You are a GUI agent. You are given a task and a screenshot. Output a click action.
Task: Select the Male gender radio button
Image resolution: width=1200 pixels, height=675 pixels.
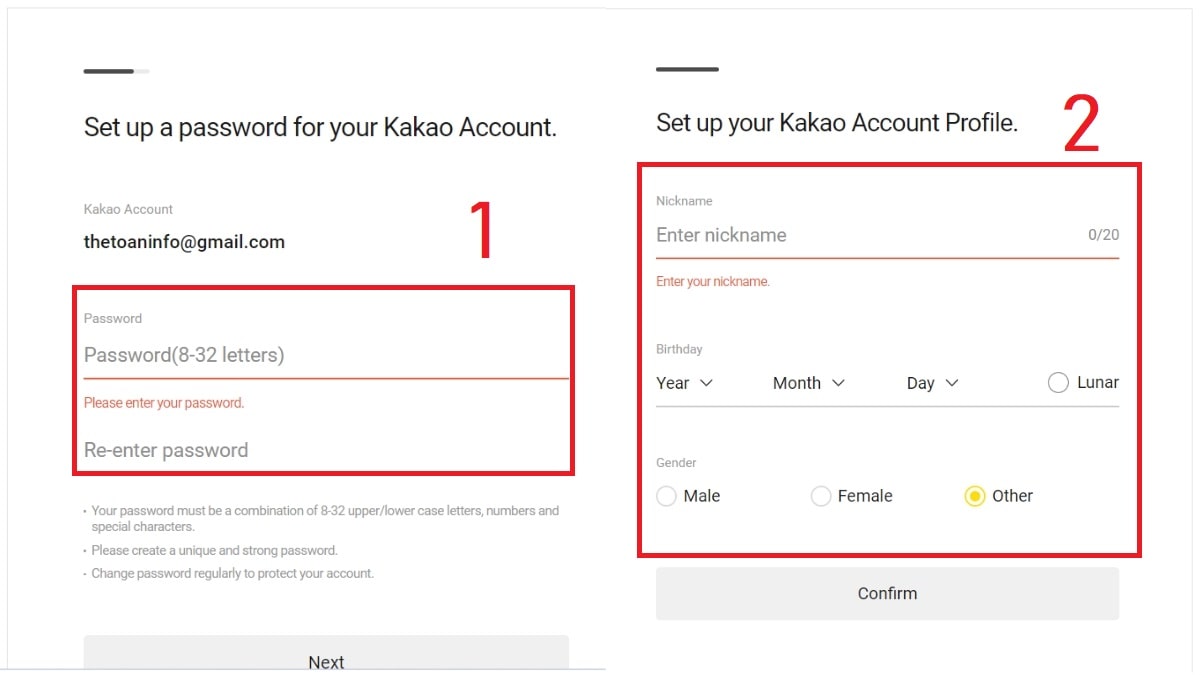667,496
